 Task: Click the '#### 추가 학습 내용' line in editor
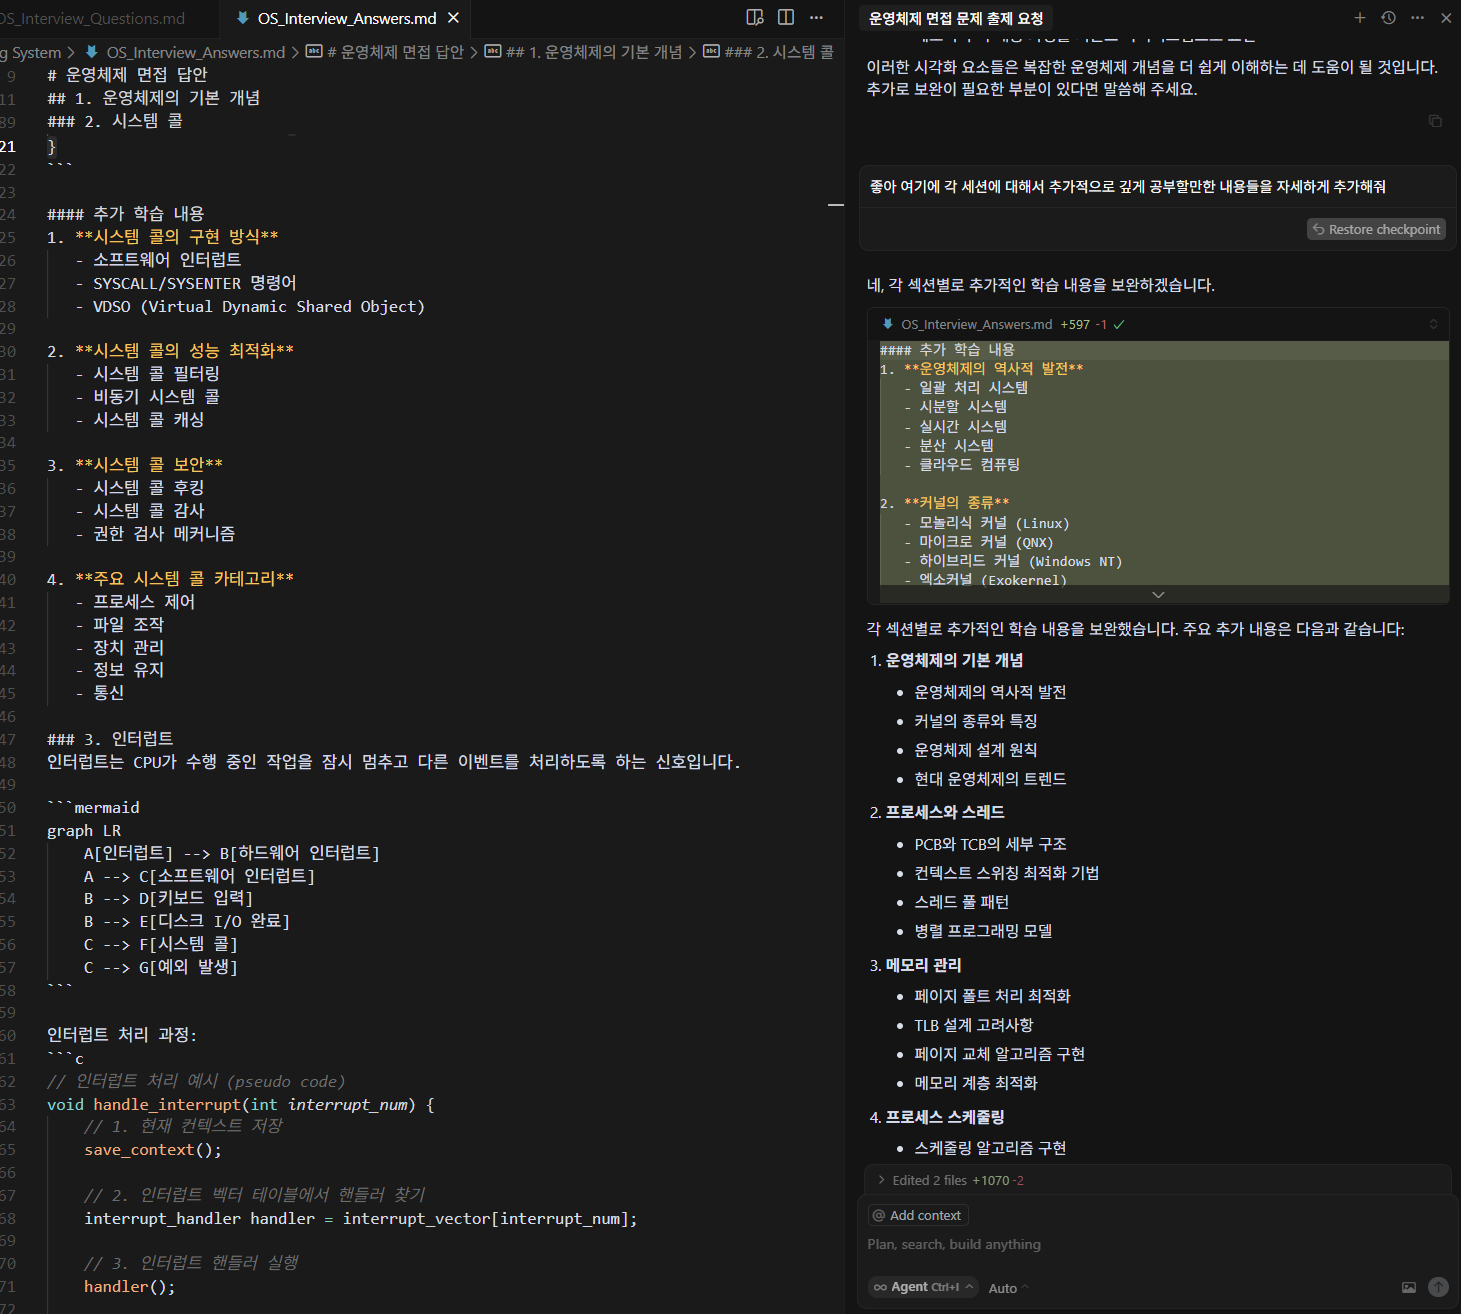[125, 214]
